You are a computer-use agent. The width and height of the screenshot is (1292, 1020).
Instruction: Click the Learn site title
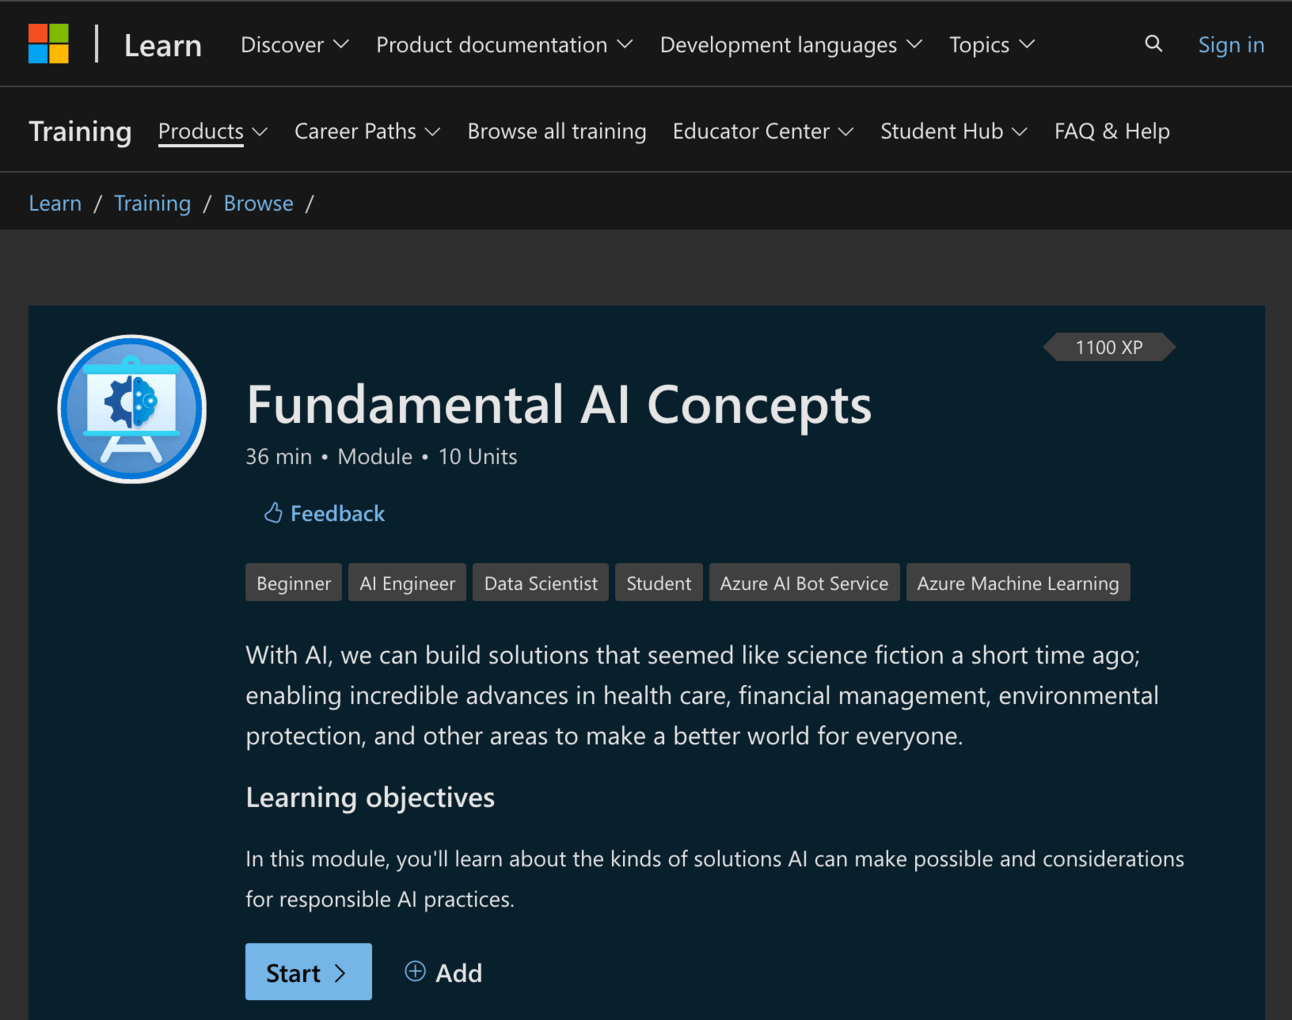coord(163,45)
